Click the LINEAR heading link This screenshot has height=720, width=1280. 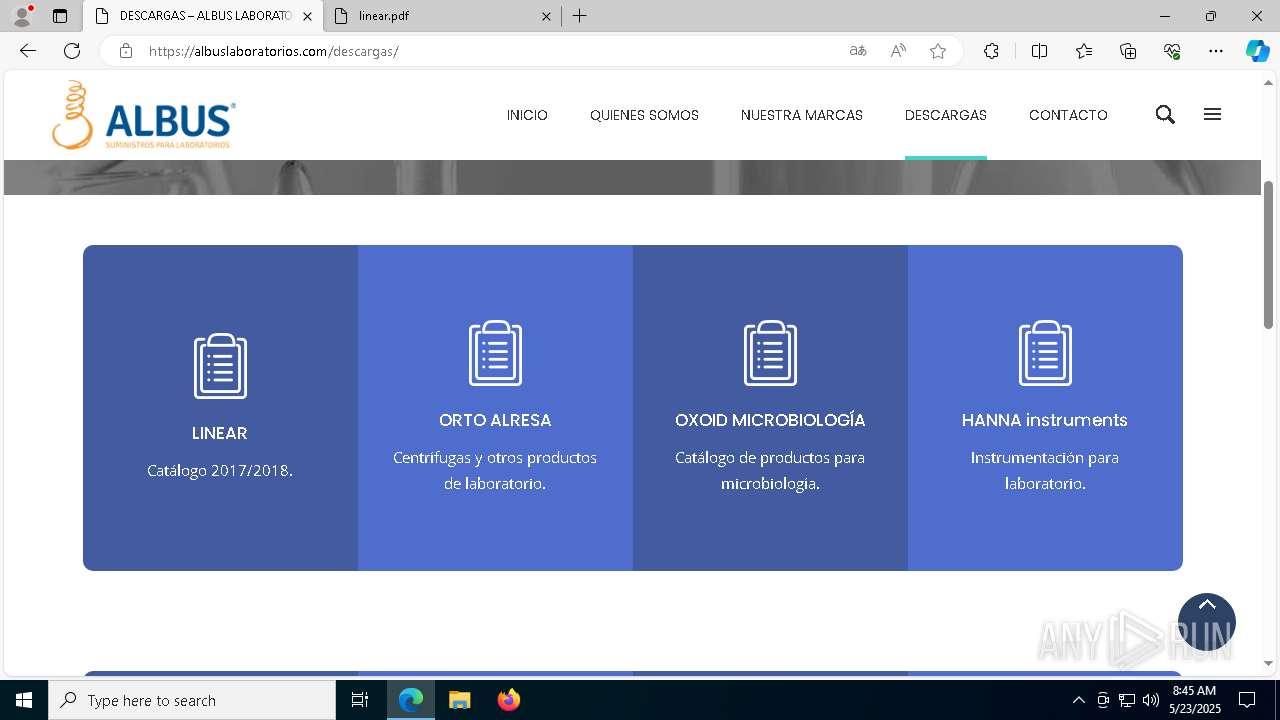[220, 433]
